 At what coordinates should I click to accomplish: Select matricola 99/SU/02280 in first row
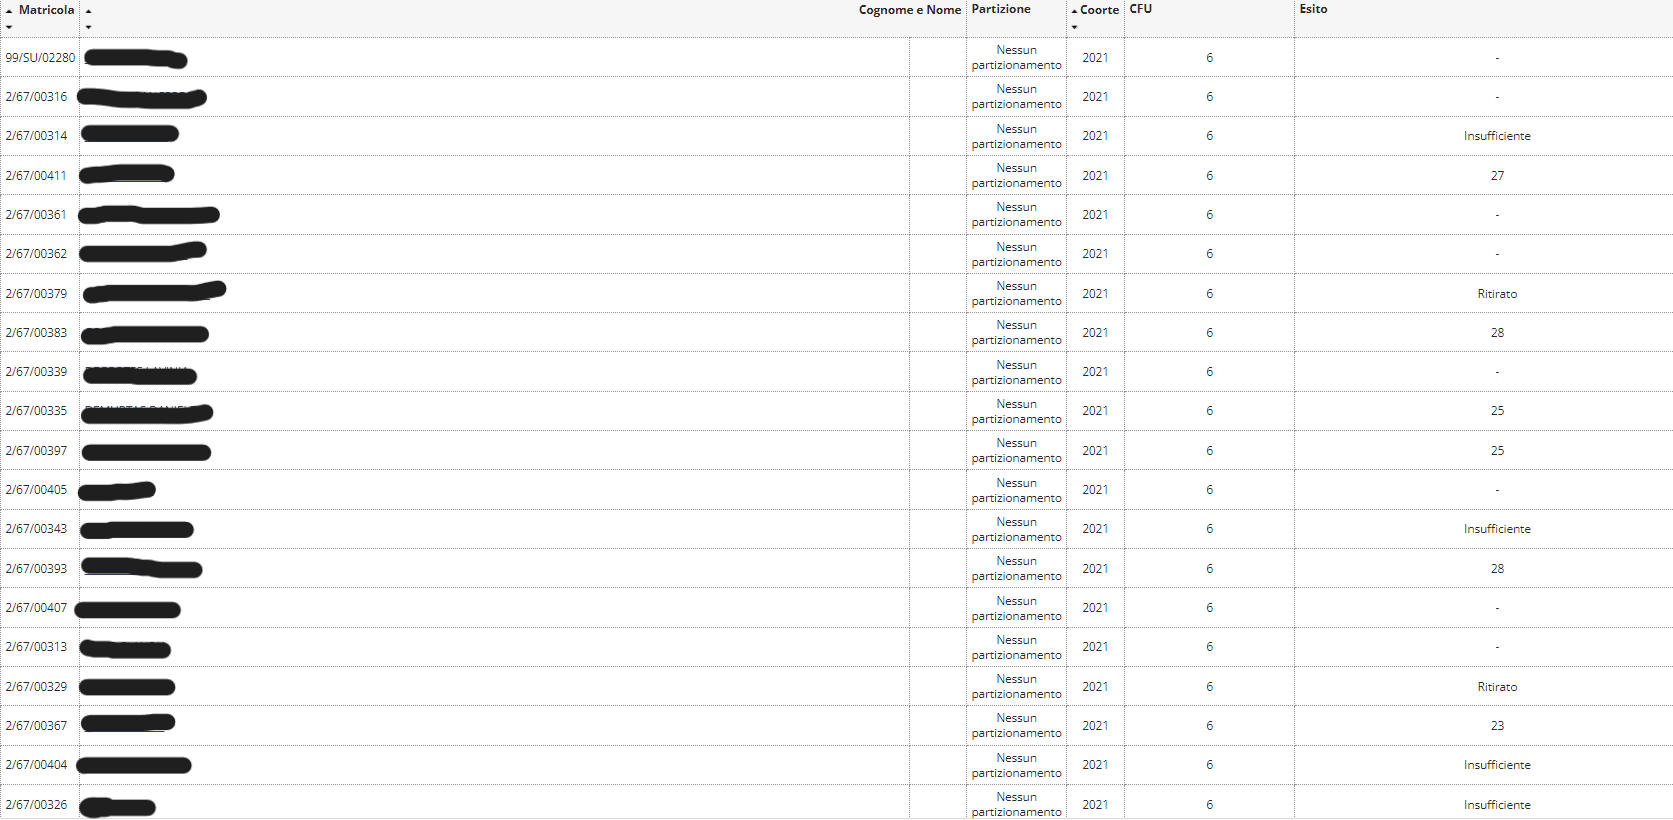[40, 58]
